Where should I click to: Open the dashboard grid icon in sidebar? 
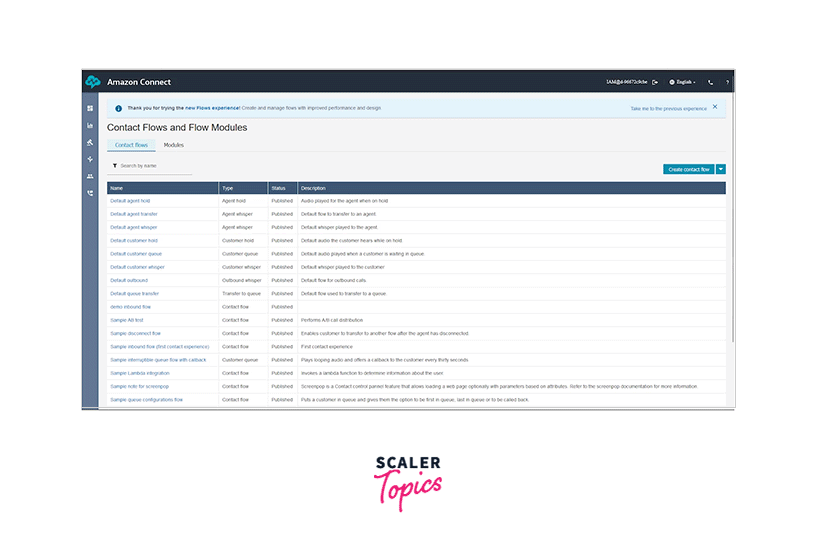point(90,108)
